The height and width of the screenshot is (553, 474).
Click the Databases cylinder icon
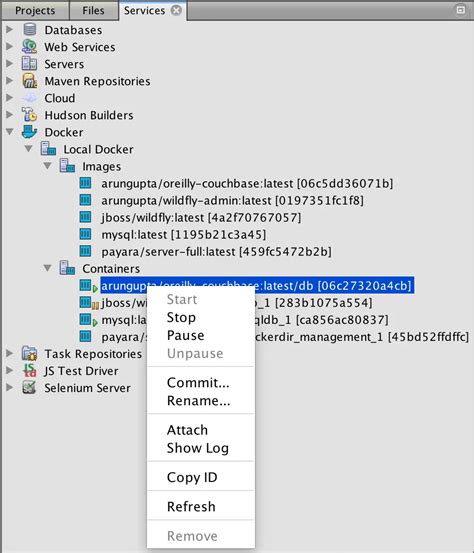(30, 29)
